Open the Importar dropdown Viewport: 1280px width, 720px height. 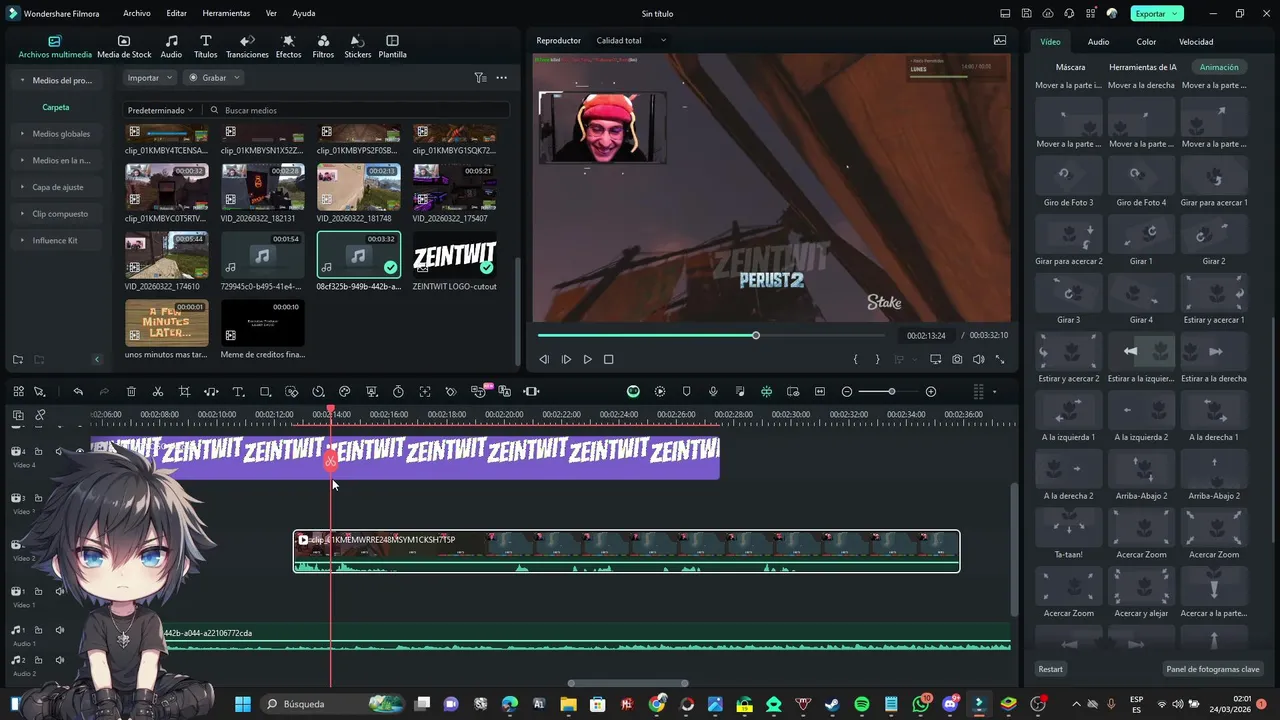[150, 77]
